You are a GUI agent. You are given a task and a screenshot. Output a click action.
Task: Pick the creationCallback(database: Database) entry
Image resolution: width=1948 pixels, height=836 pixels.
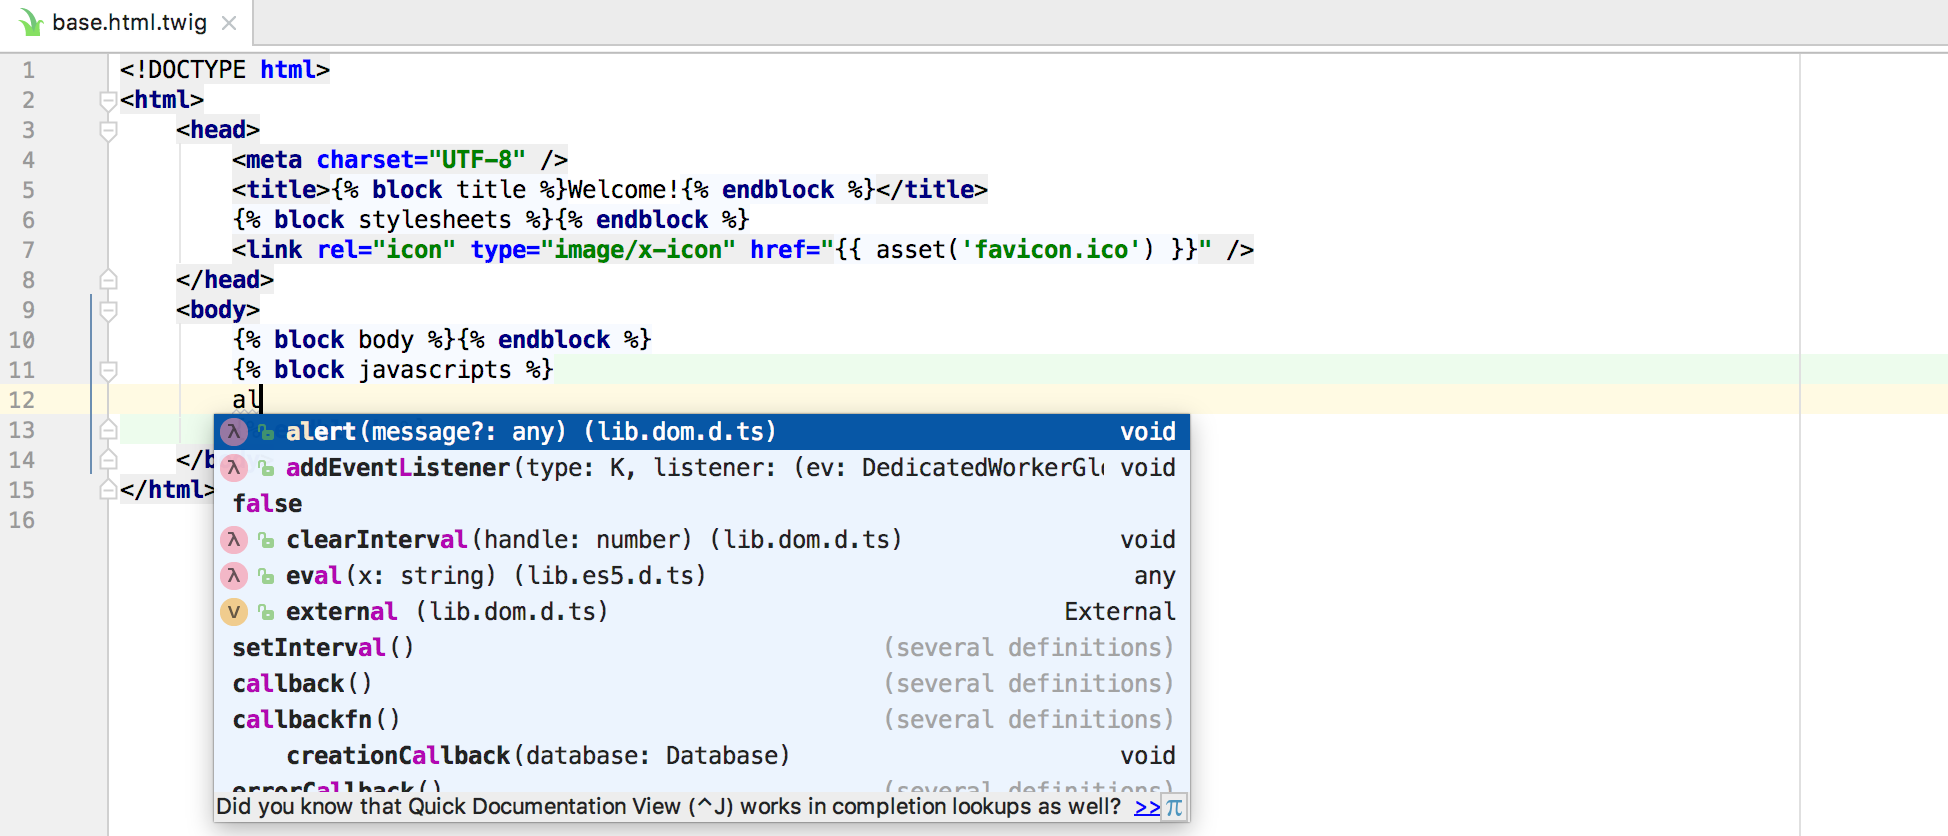click(702, 756)
